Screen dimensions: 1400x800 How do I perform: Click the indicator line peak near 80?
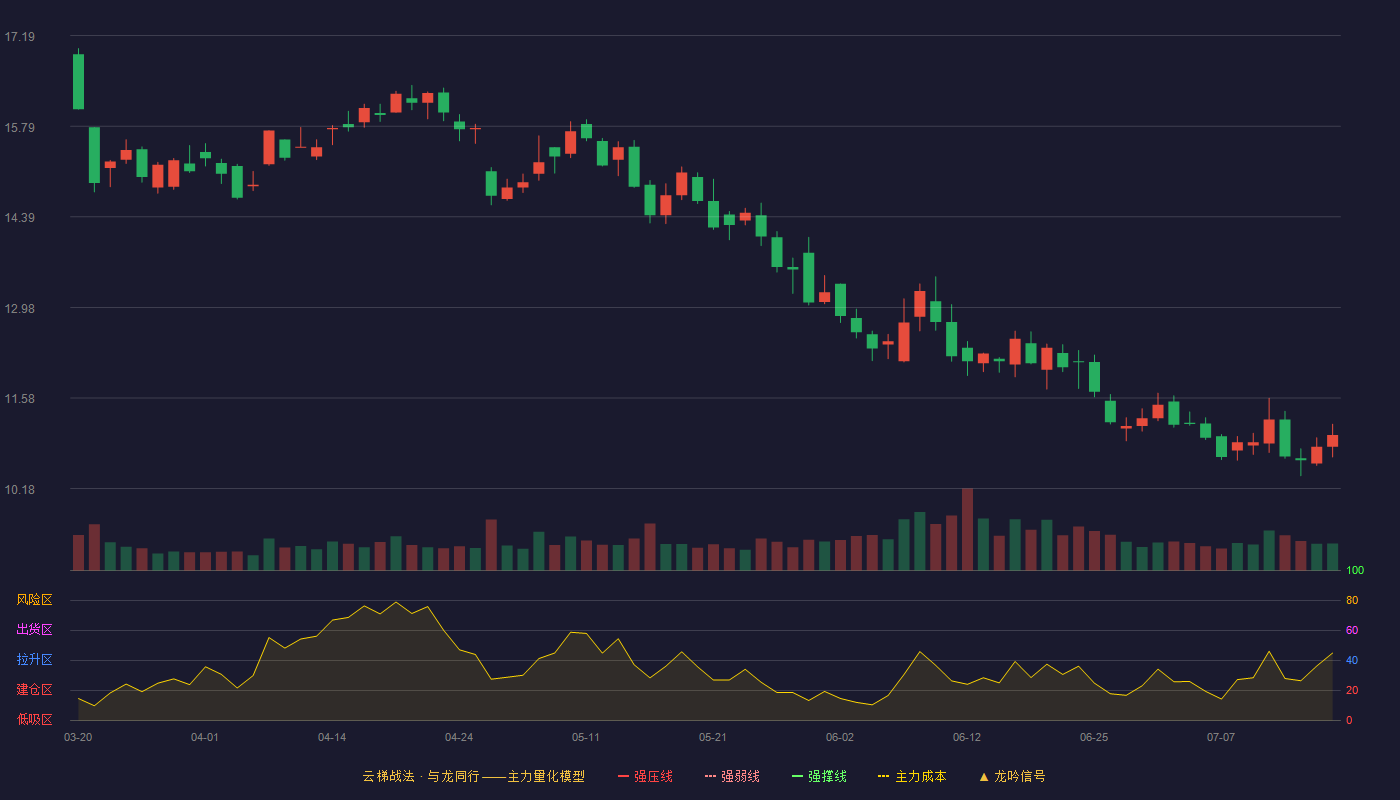coord(396,602)
